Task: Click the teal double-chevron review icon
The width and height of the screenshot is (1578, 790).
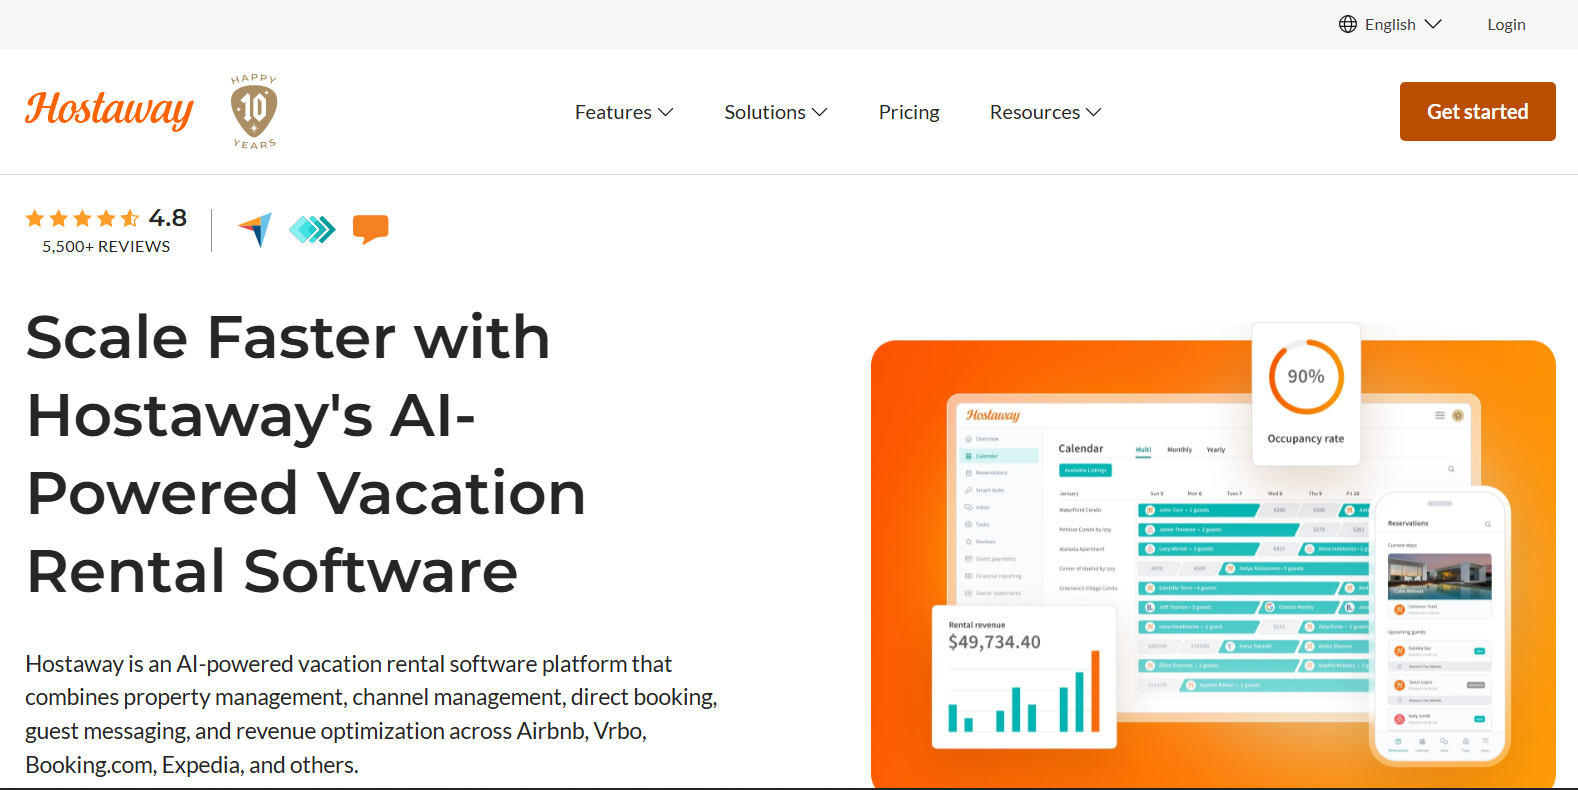Action: click(312, 230)
